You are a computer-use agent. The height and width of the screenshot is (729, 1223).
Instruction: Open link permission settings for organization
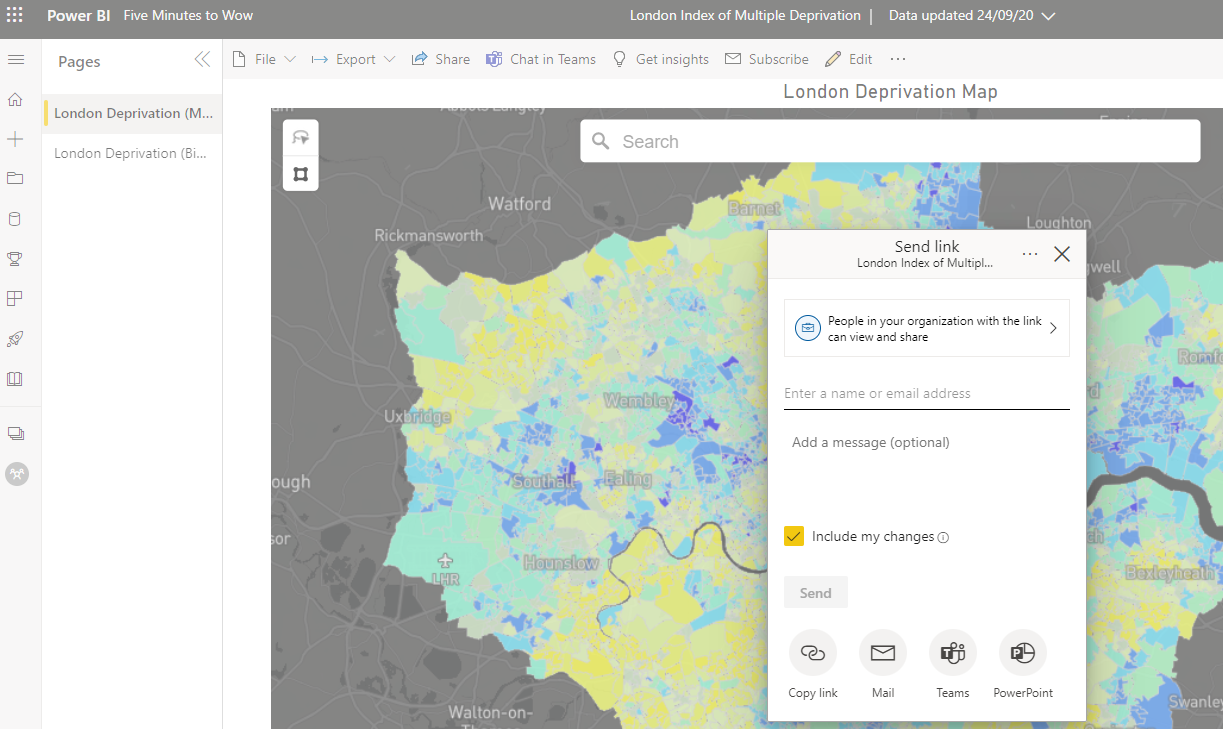(x=926, y=329)
